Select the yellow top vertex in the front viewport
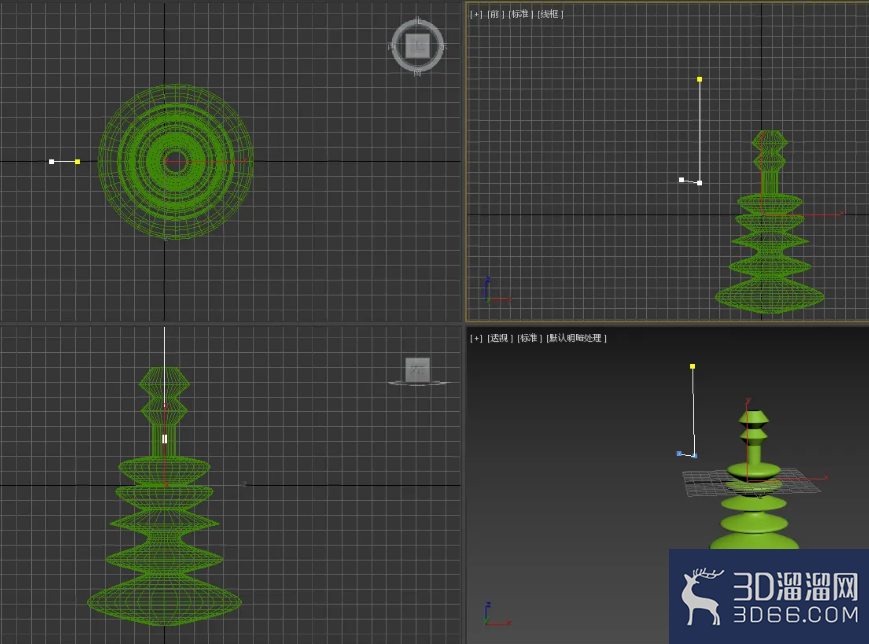Screen dimensions: 869x644 [699, 80]
